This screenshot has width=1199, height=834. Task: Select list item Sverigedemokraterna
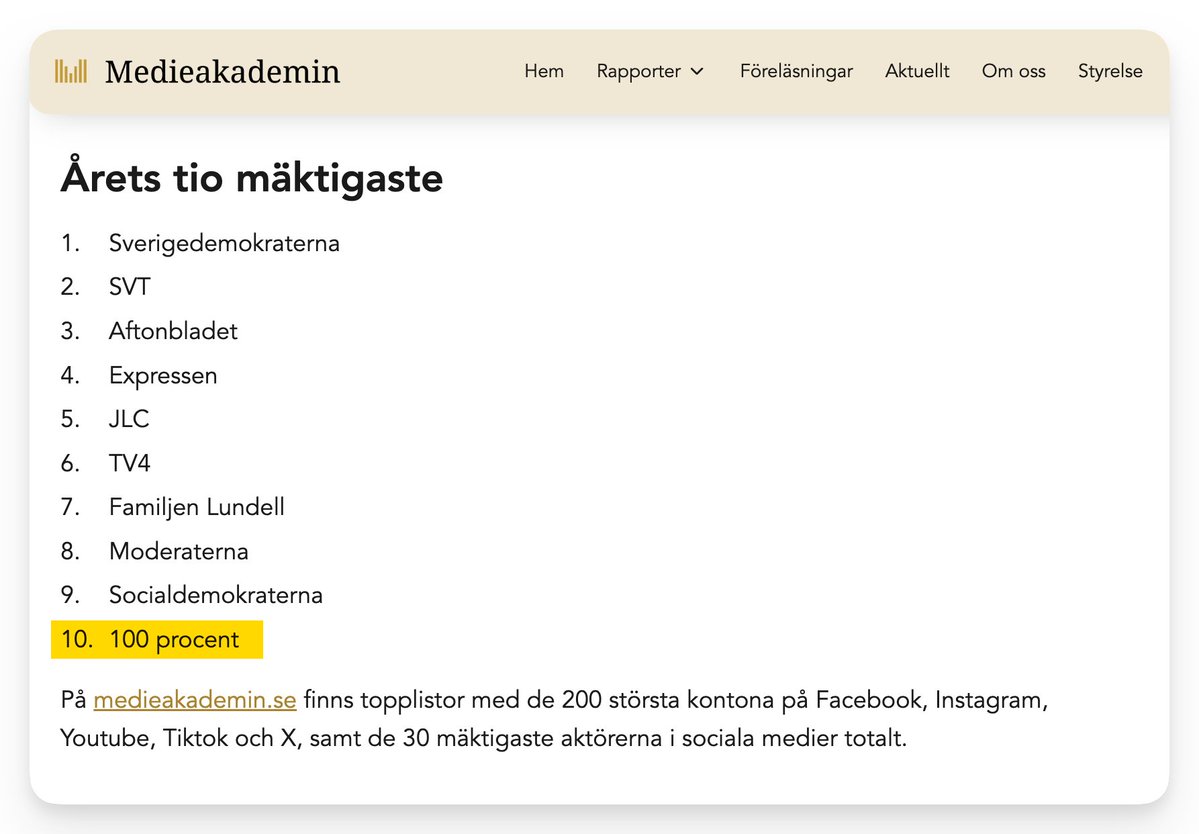click(224, 243)
